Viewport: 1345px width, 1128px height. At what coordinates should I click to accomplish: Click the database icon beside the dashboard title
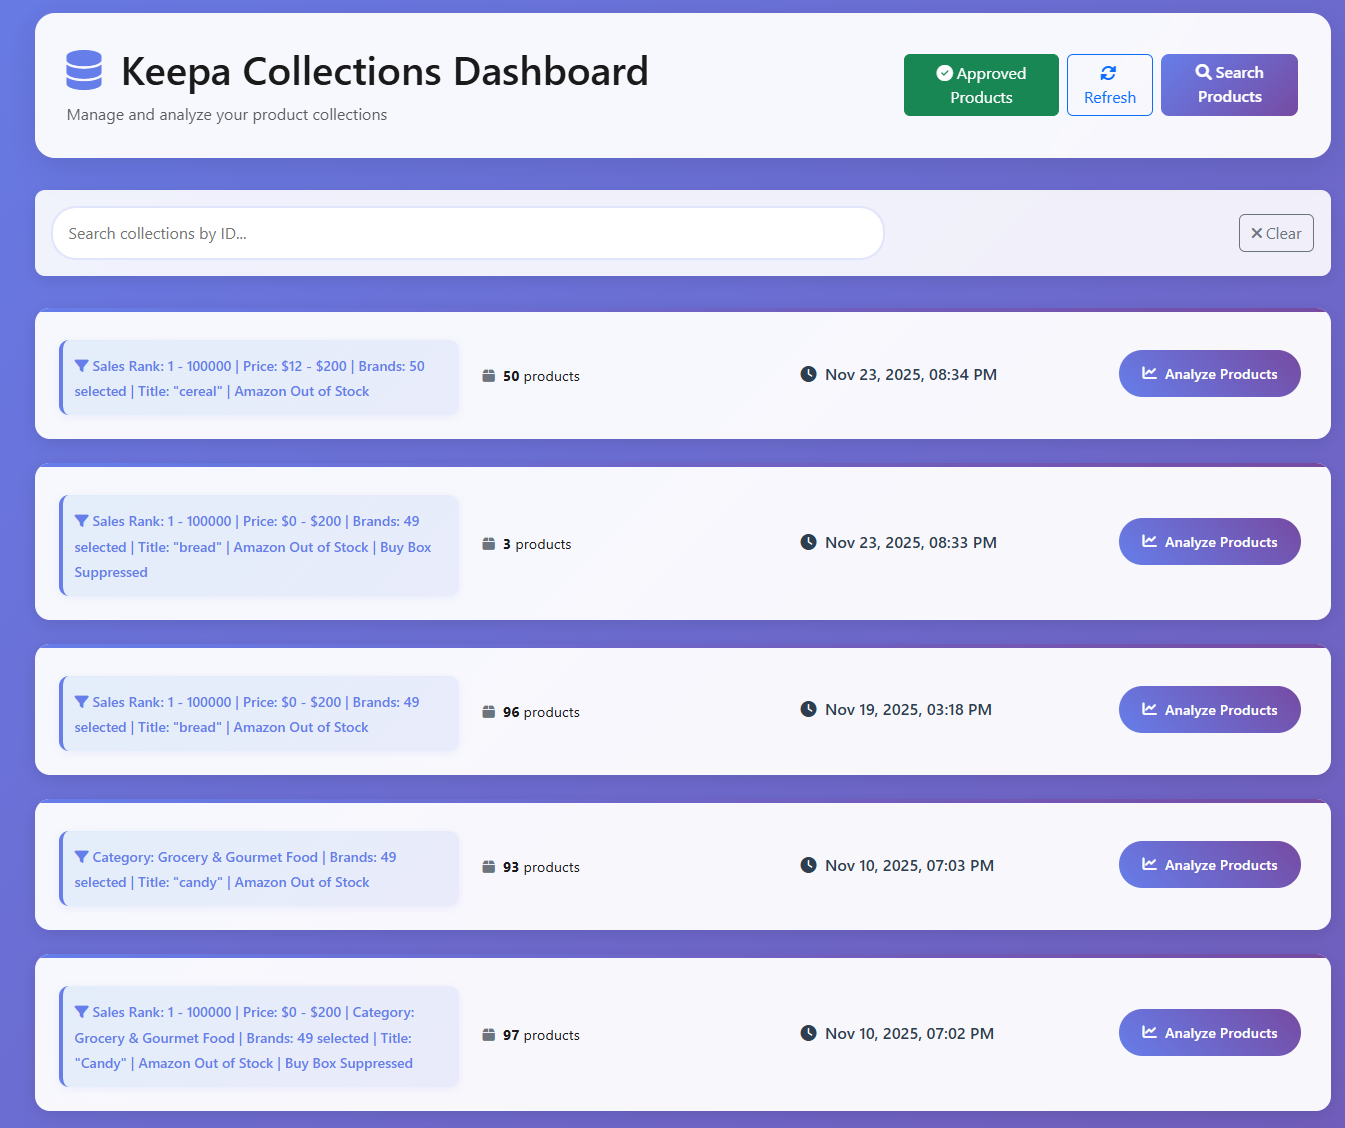(83, 70)
